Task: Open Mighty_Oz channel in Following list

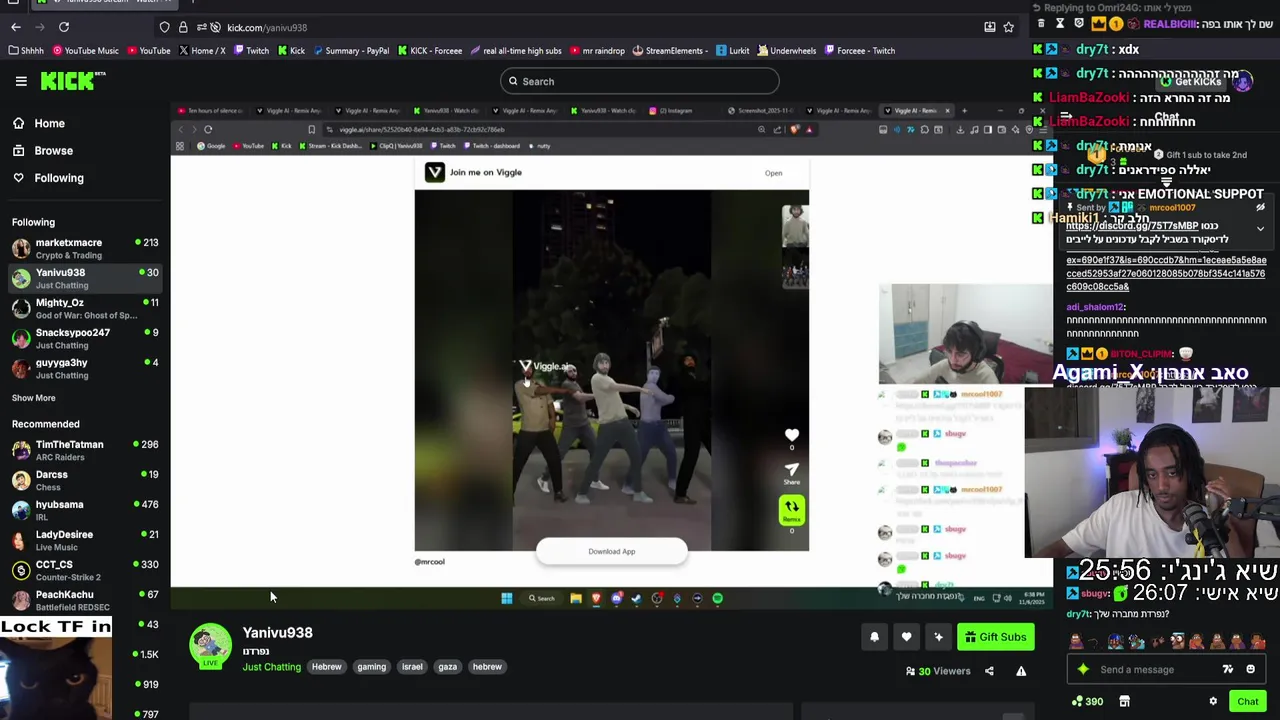Action: click(x=85, y=308)
